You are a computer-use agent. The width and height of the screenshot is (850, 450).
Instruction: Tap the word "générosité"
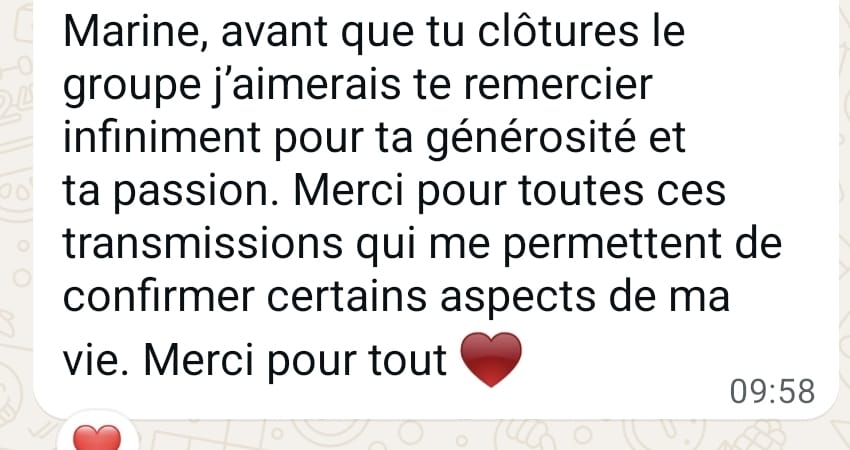point(530,140)
